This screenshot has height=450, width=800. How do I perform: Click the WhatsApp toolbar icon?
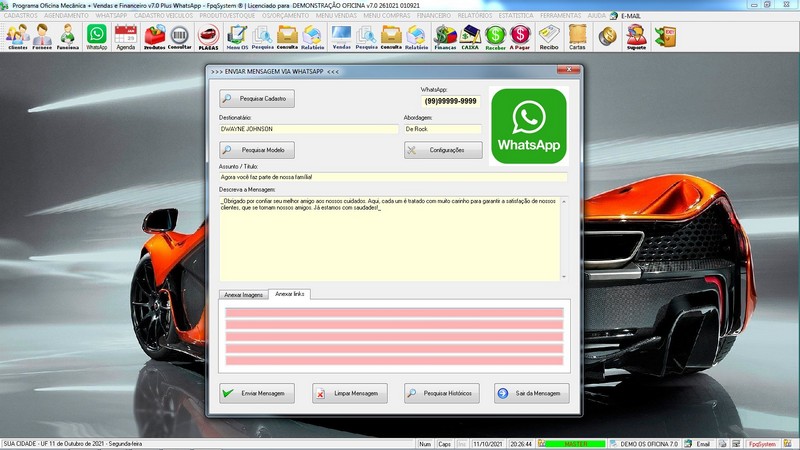point(96,37)
